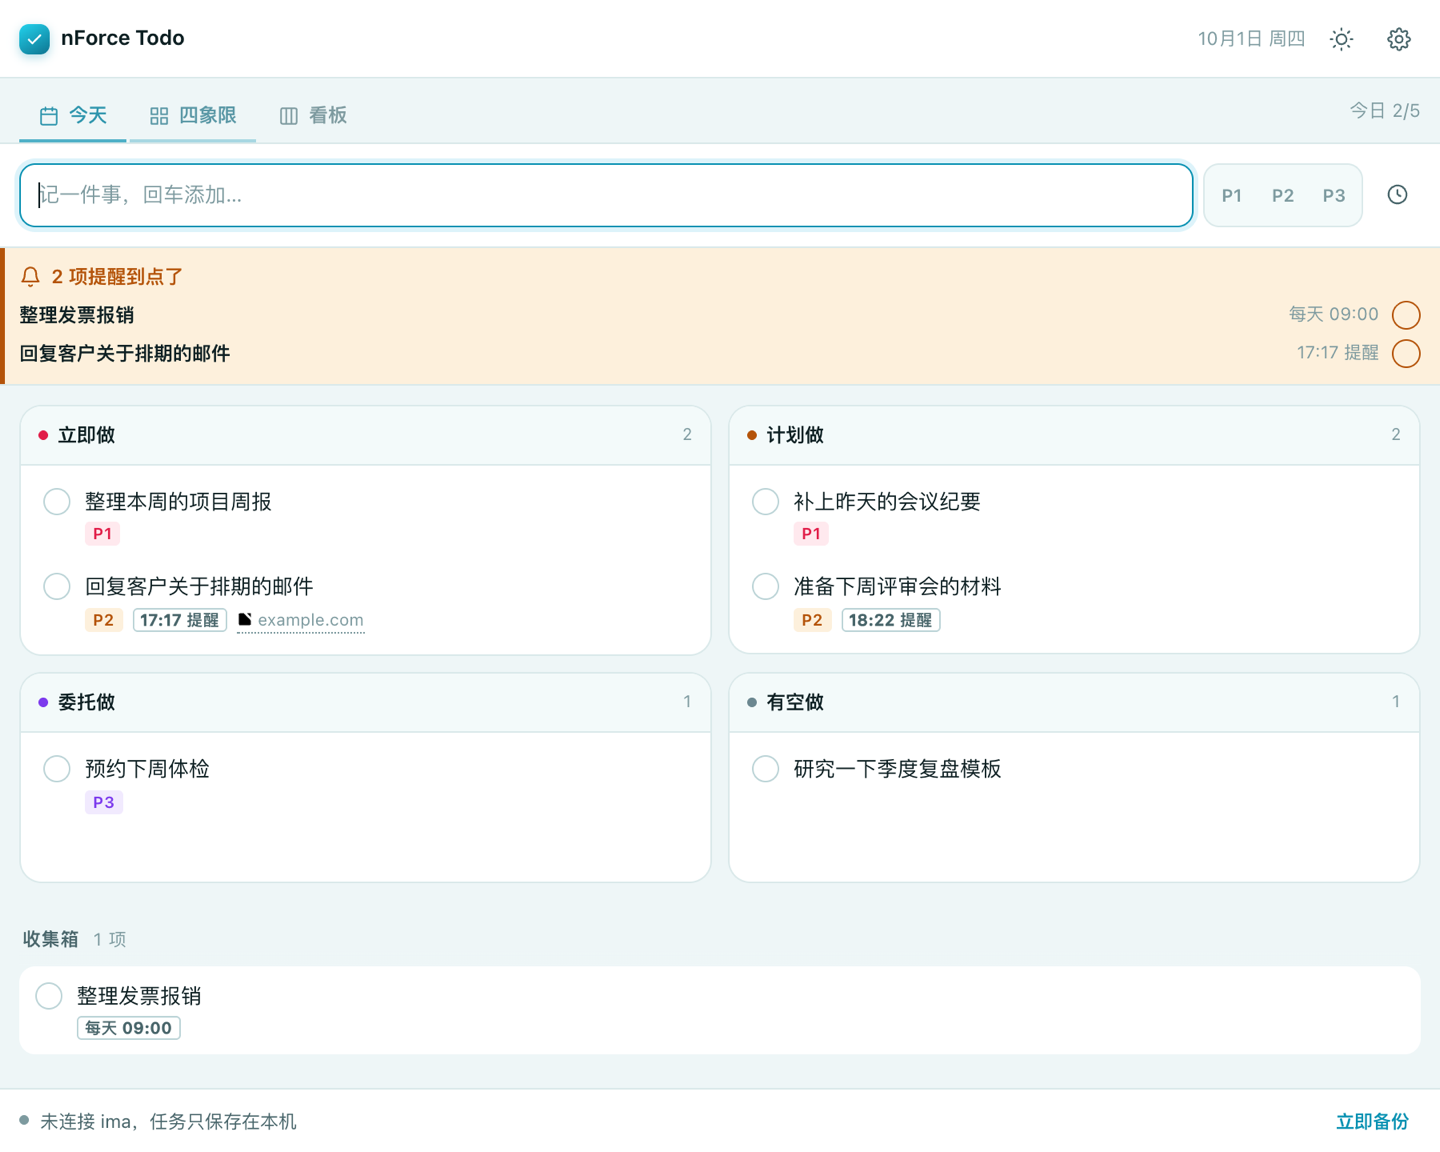Switch to the 今天 tab
This screenshot has width=1440, height=1152.
(73, 115)
